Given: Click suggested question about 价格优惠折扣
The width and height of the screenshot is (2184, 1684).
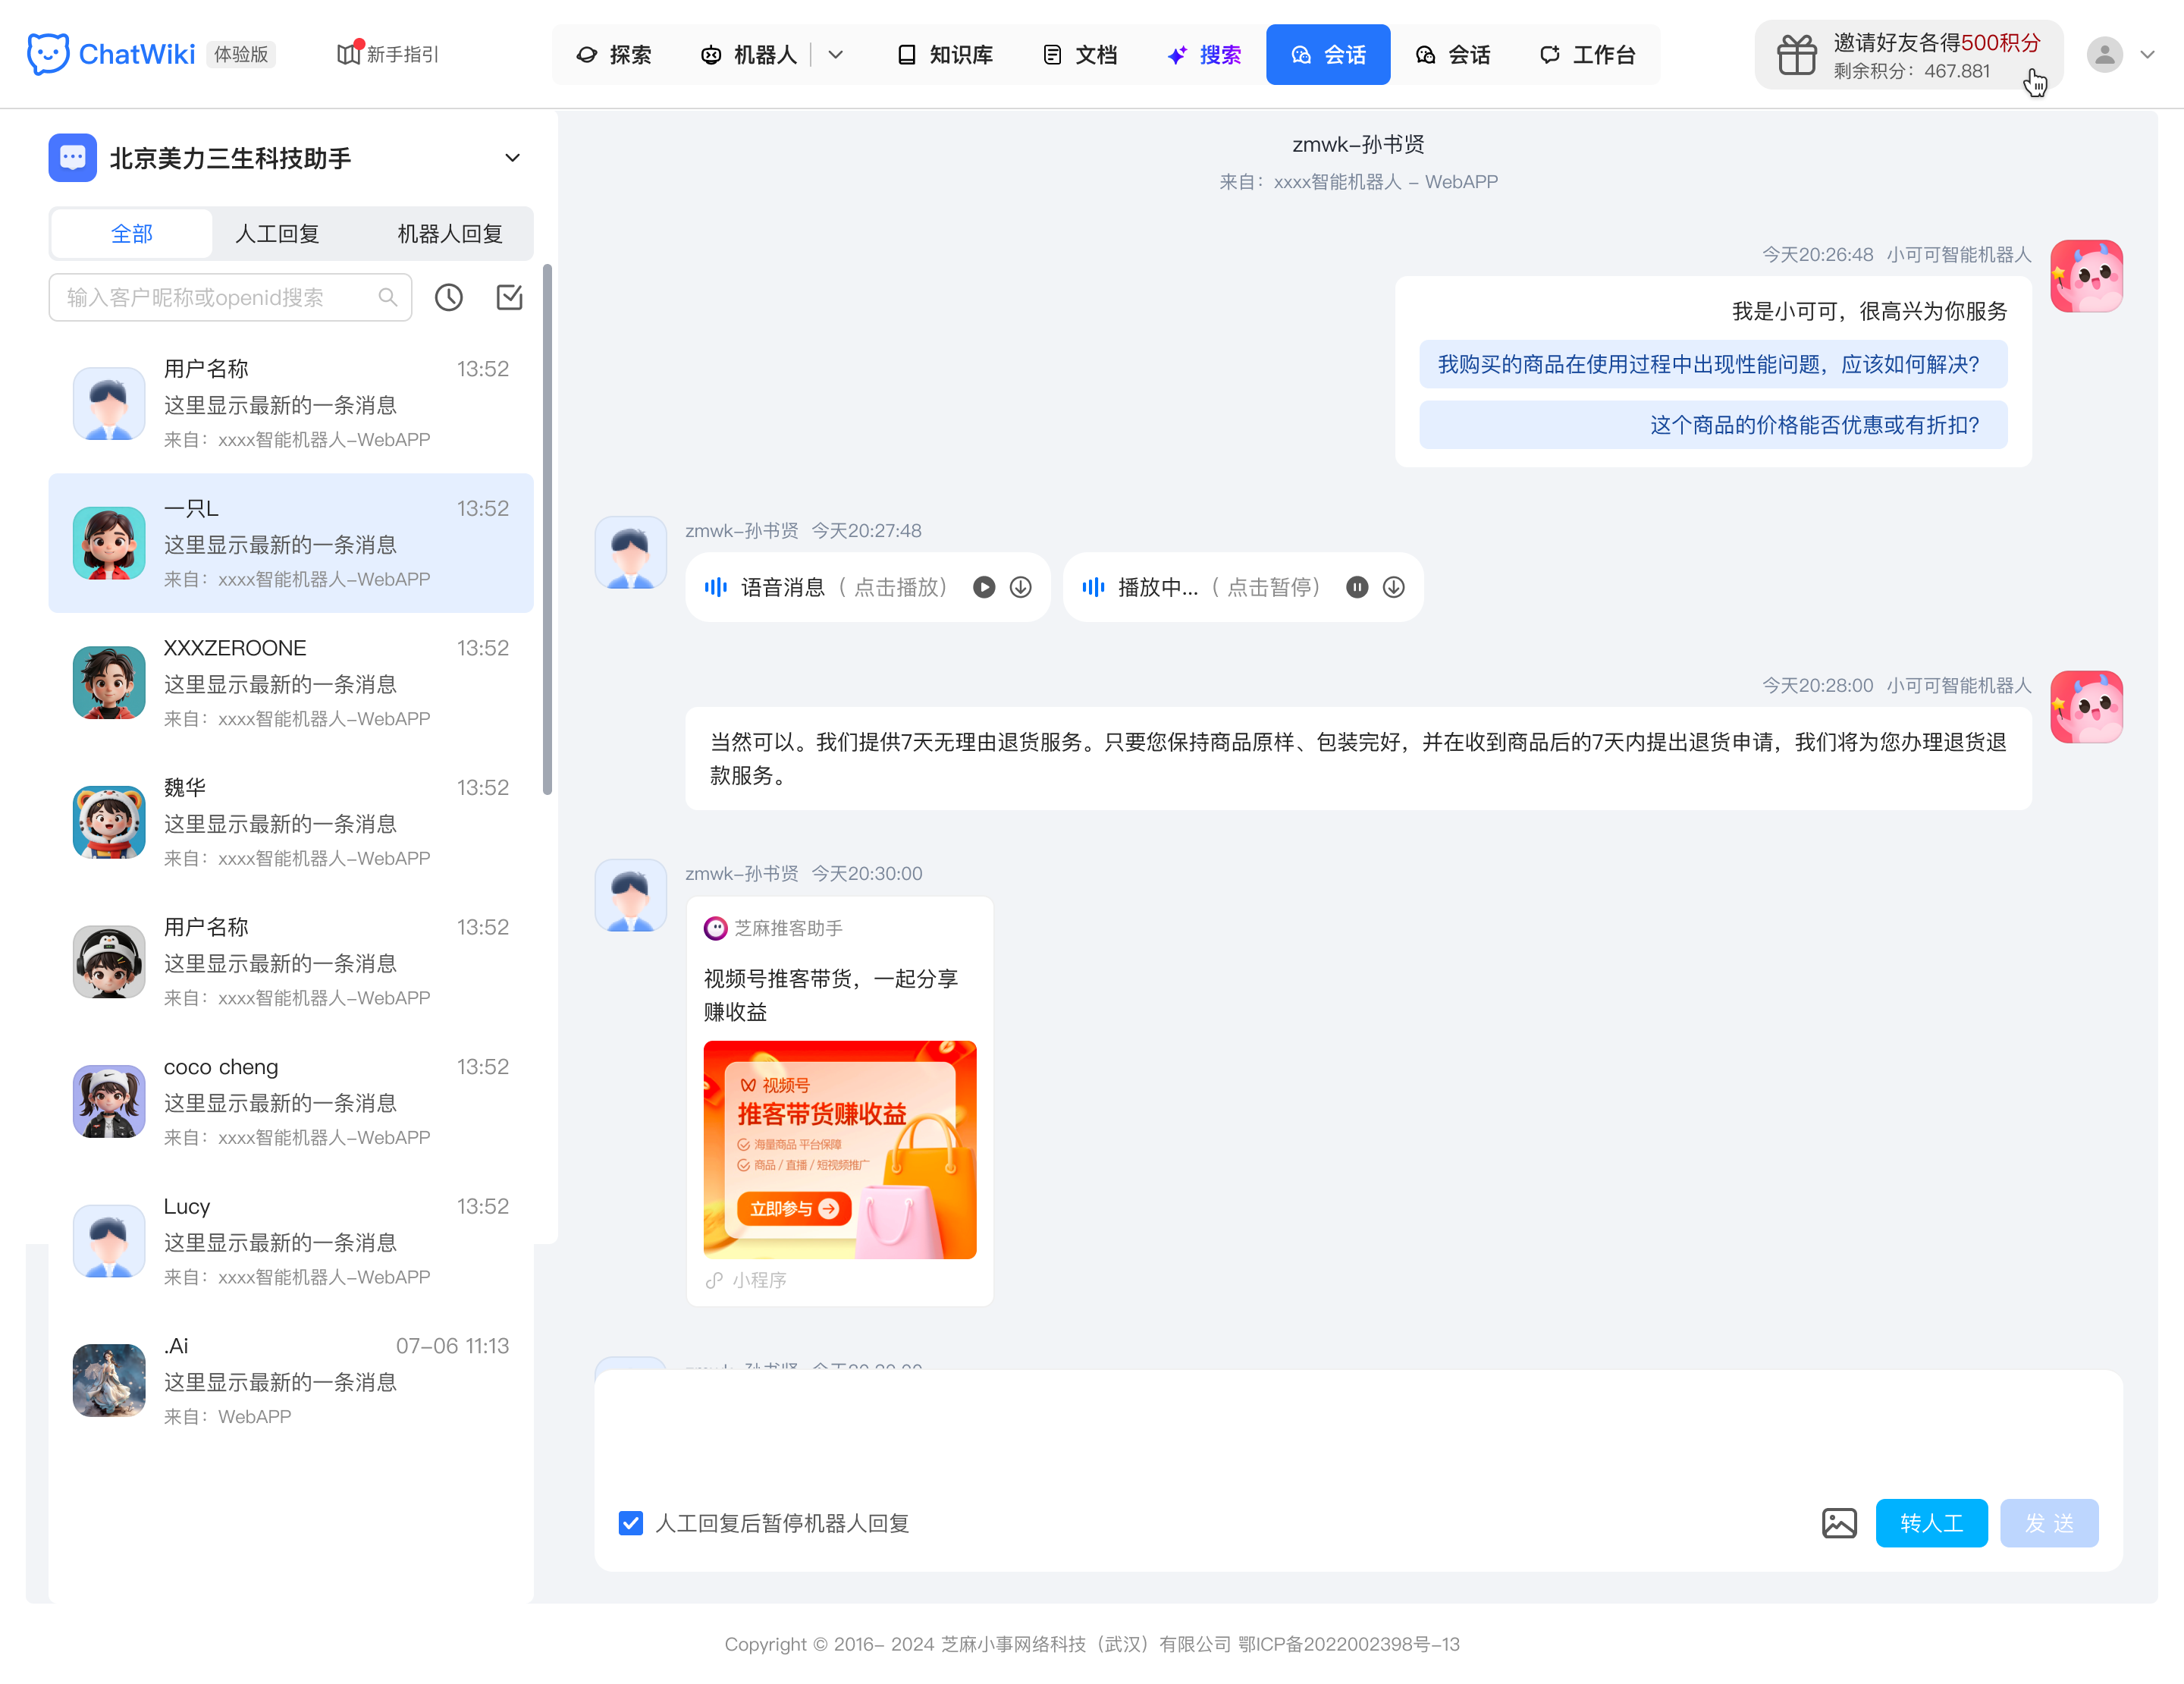Looking at the screenshot, I should (x=1712, y=425).
